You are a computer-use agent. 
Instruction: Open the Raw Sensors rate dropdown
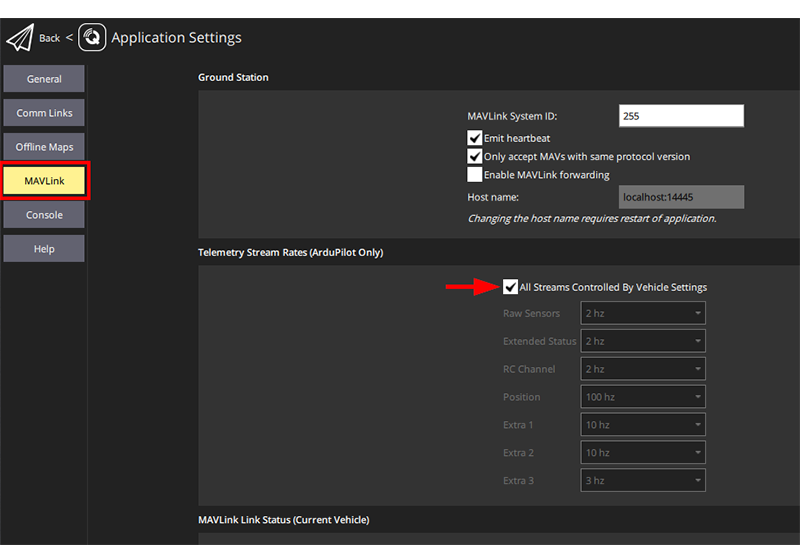click(643, 313)
